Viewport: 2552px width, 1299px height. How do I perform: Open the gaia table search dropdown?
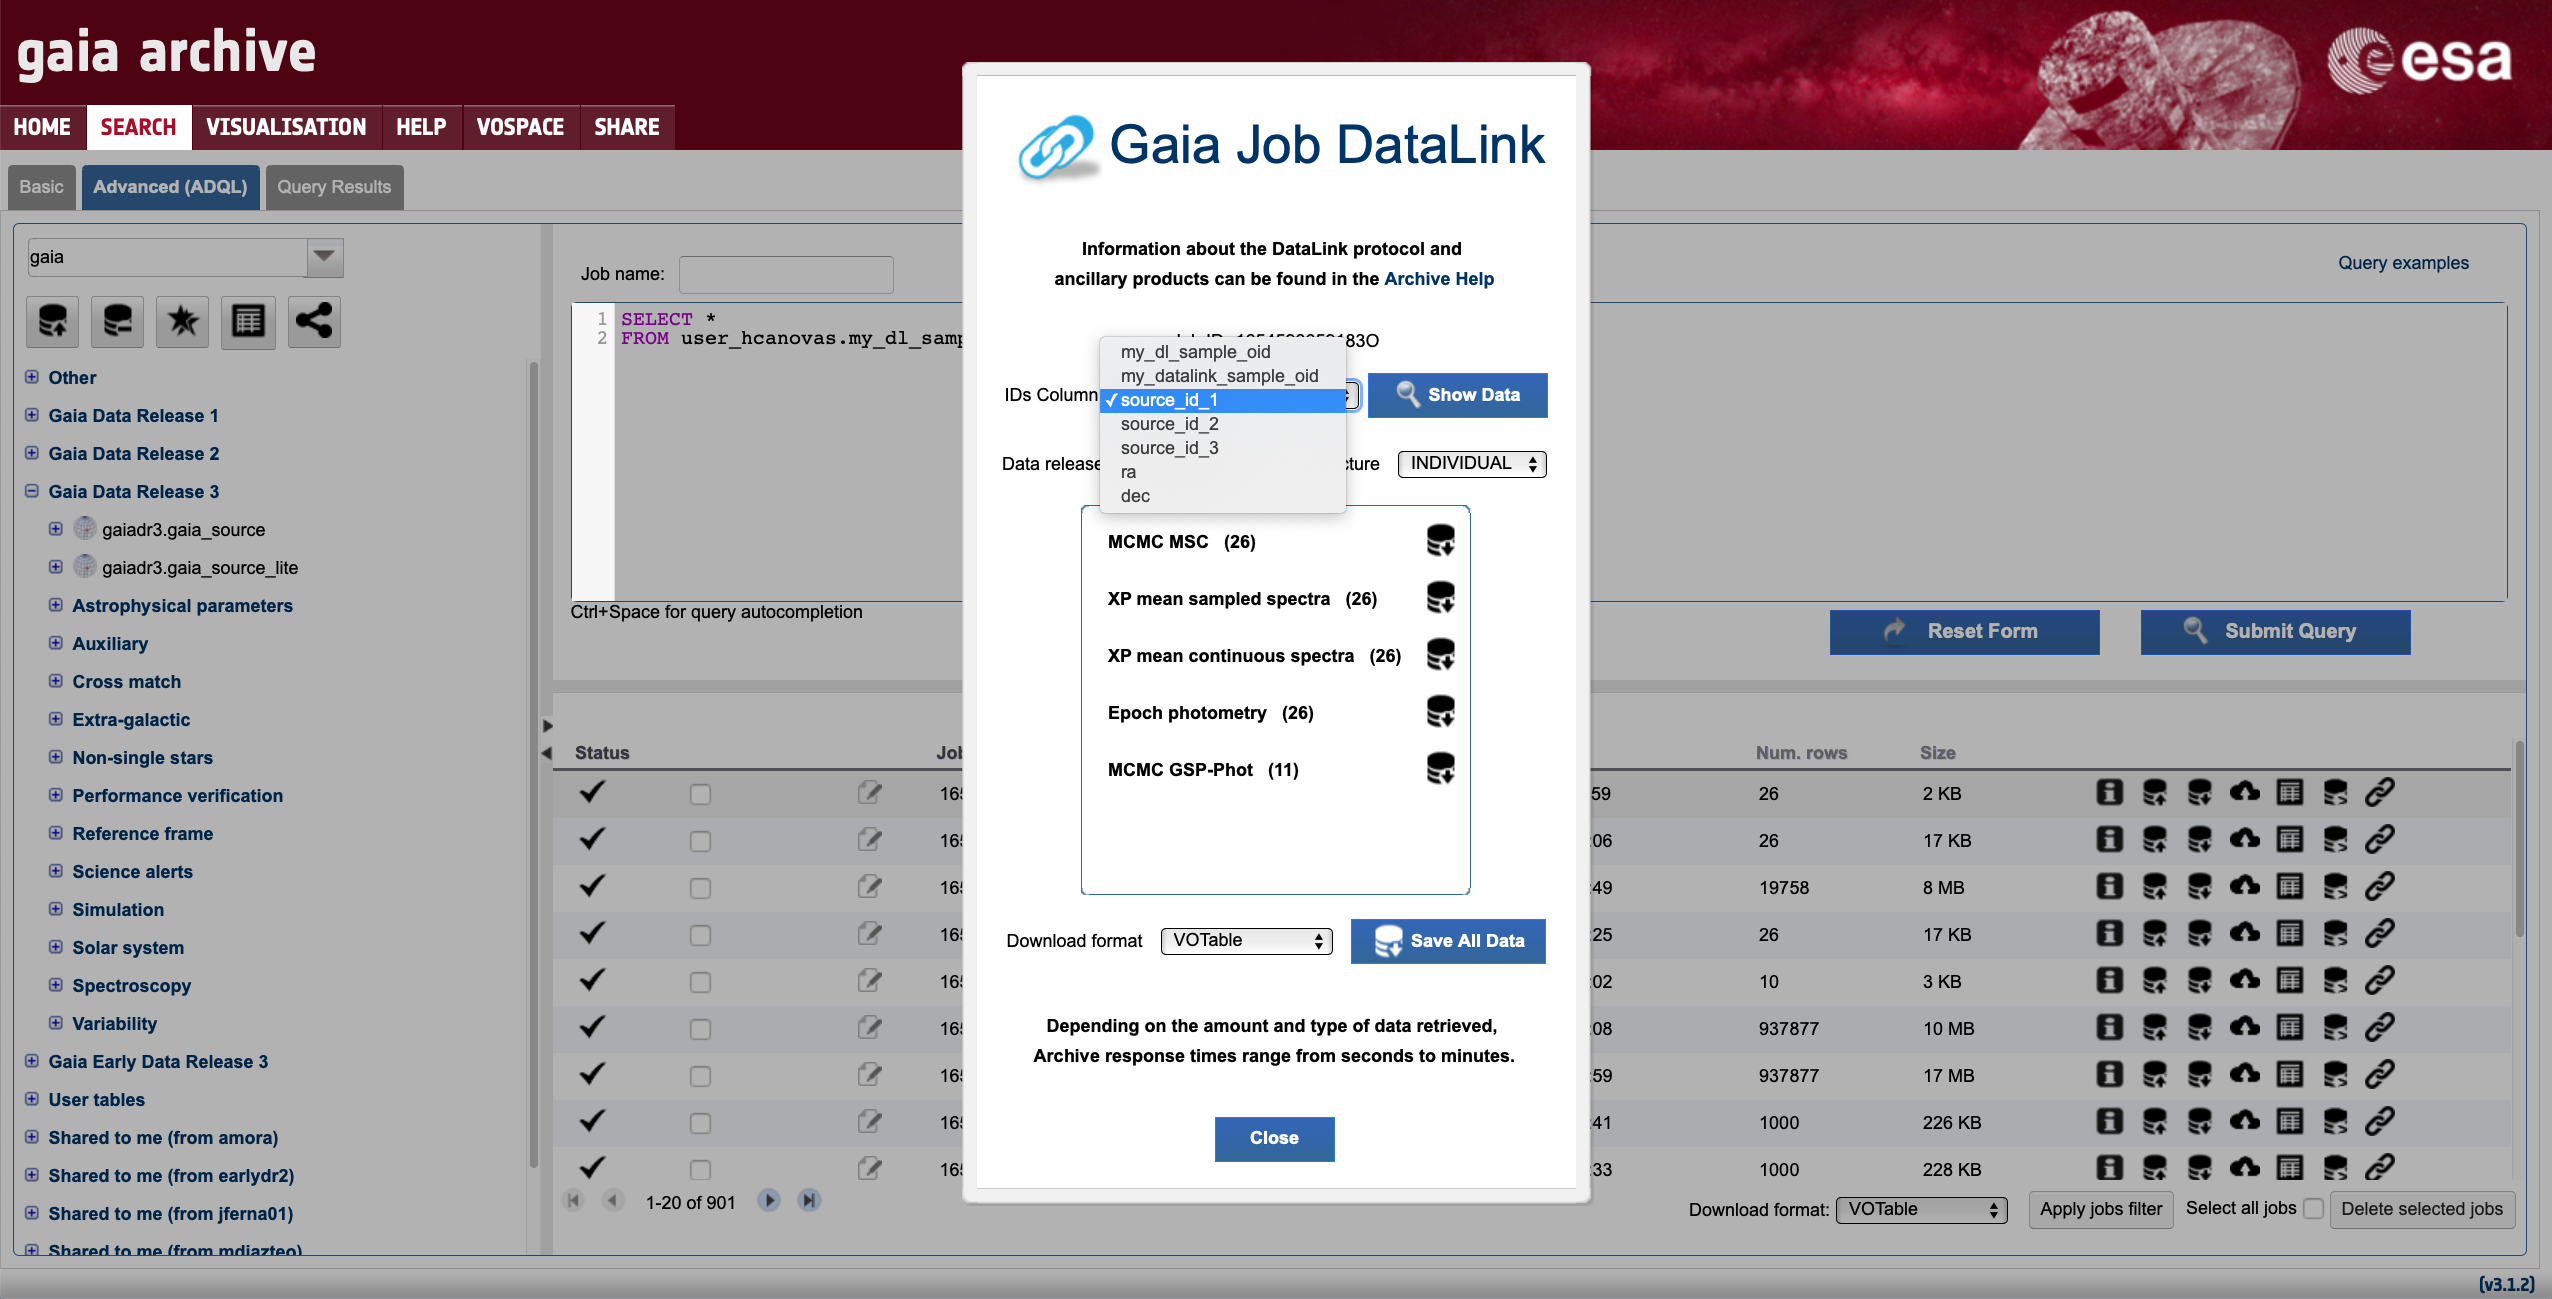point(324,257)
